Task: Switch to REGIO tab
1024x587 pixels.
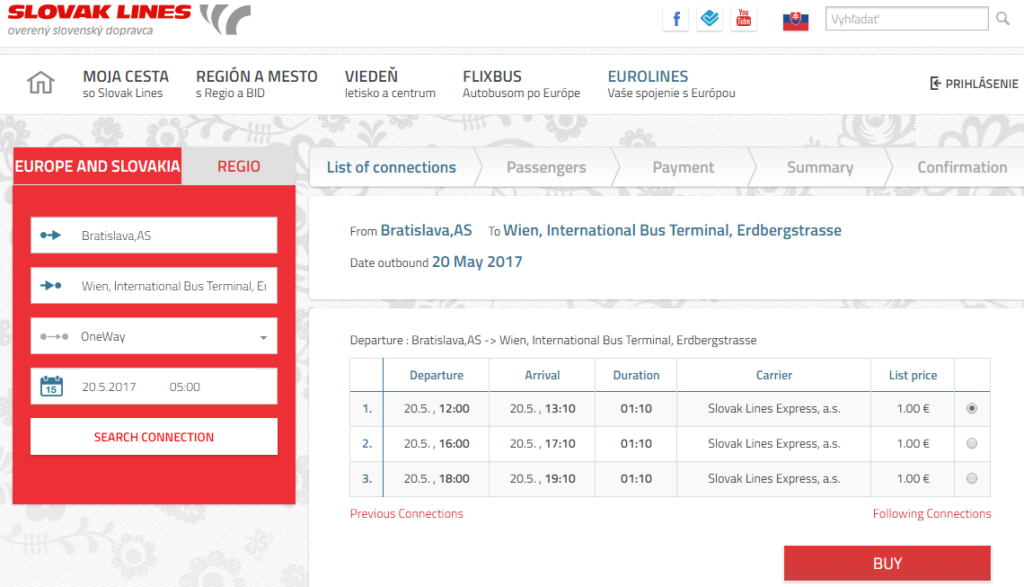Action: pyautogui.click(x=238, y=166)
